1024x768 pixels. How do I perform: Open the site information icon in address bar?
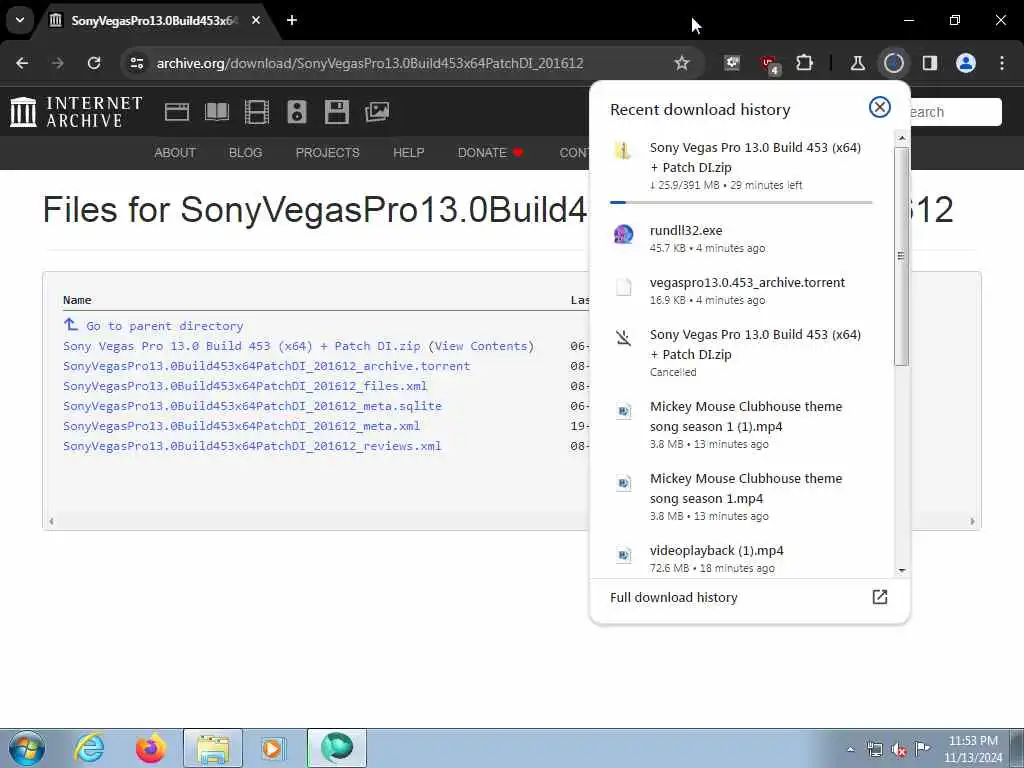pyautogui.click(x=136, y=63)
